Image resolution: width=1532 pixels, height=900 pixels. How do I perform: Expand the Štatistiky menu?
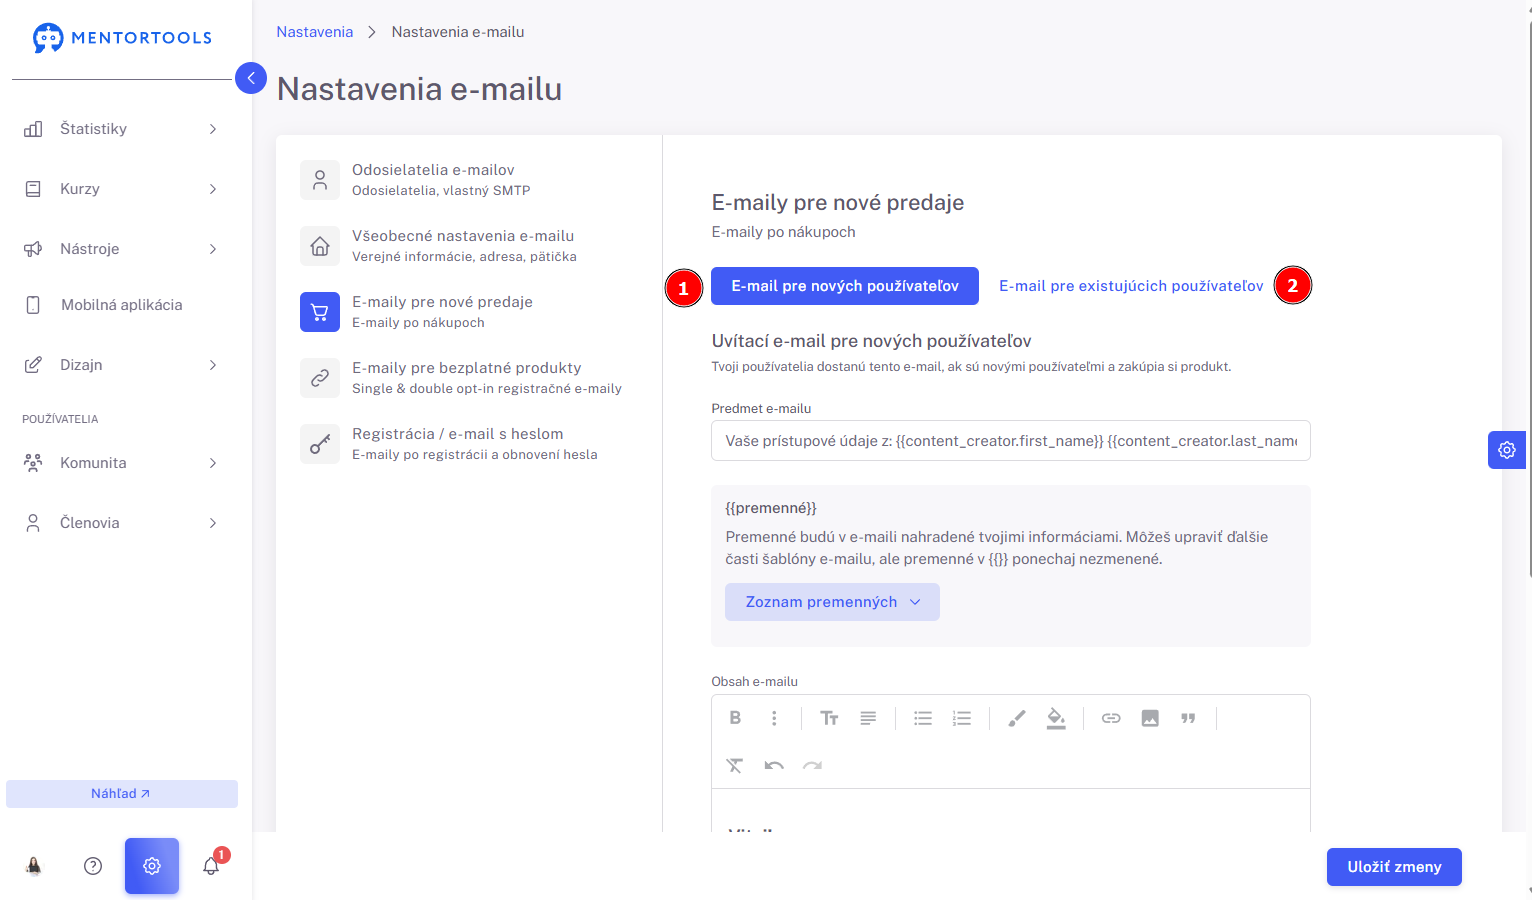click(x=121, y=129)
